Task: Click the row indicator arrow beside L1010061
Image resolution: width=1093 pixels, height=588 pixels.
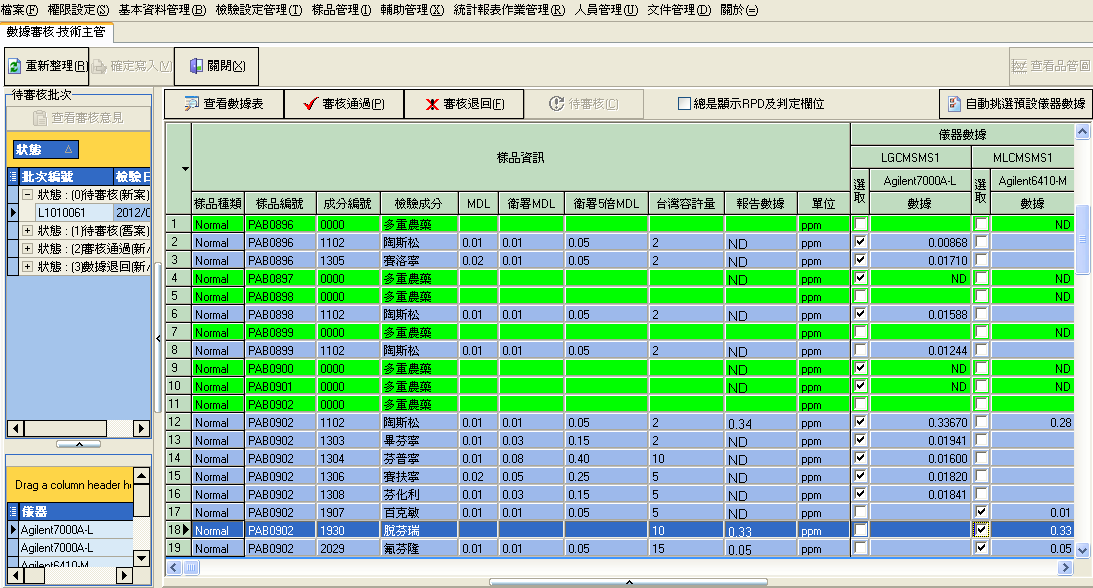Action: tap(13, 212)
